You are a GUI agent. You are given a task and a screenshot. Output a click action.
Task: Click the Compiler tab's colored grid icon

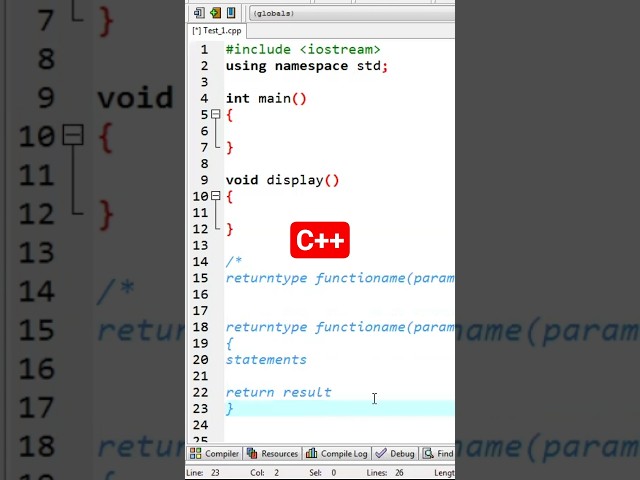point(196,453)
